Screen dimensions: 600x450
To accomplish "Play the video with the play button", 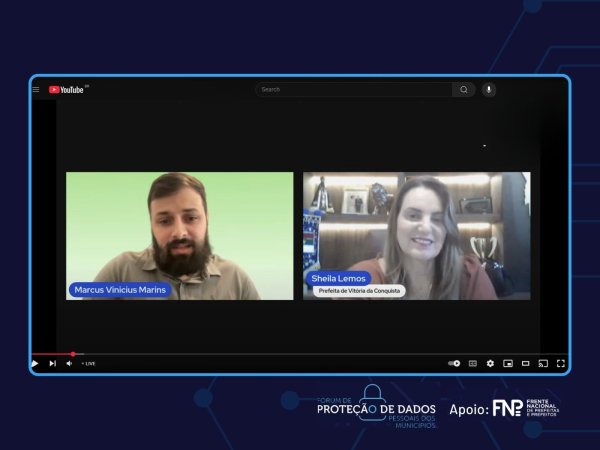I will click(35, 363).
